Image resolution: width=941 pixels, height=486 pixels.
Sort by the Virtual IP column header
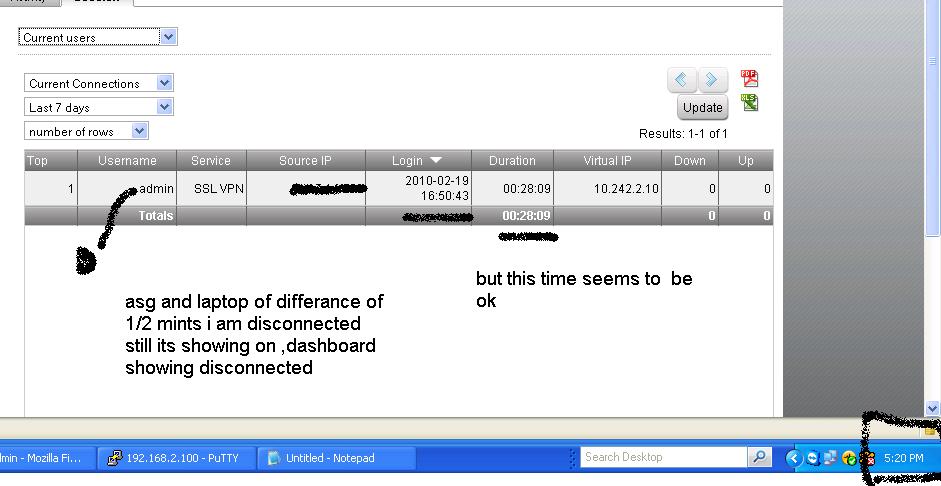[607, 161]
